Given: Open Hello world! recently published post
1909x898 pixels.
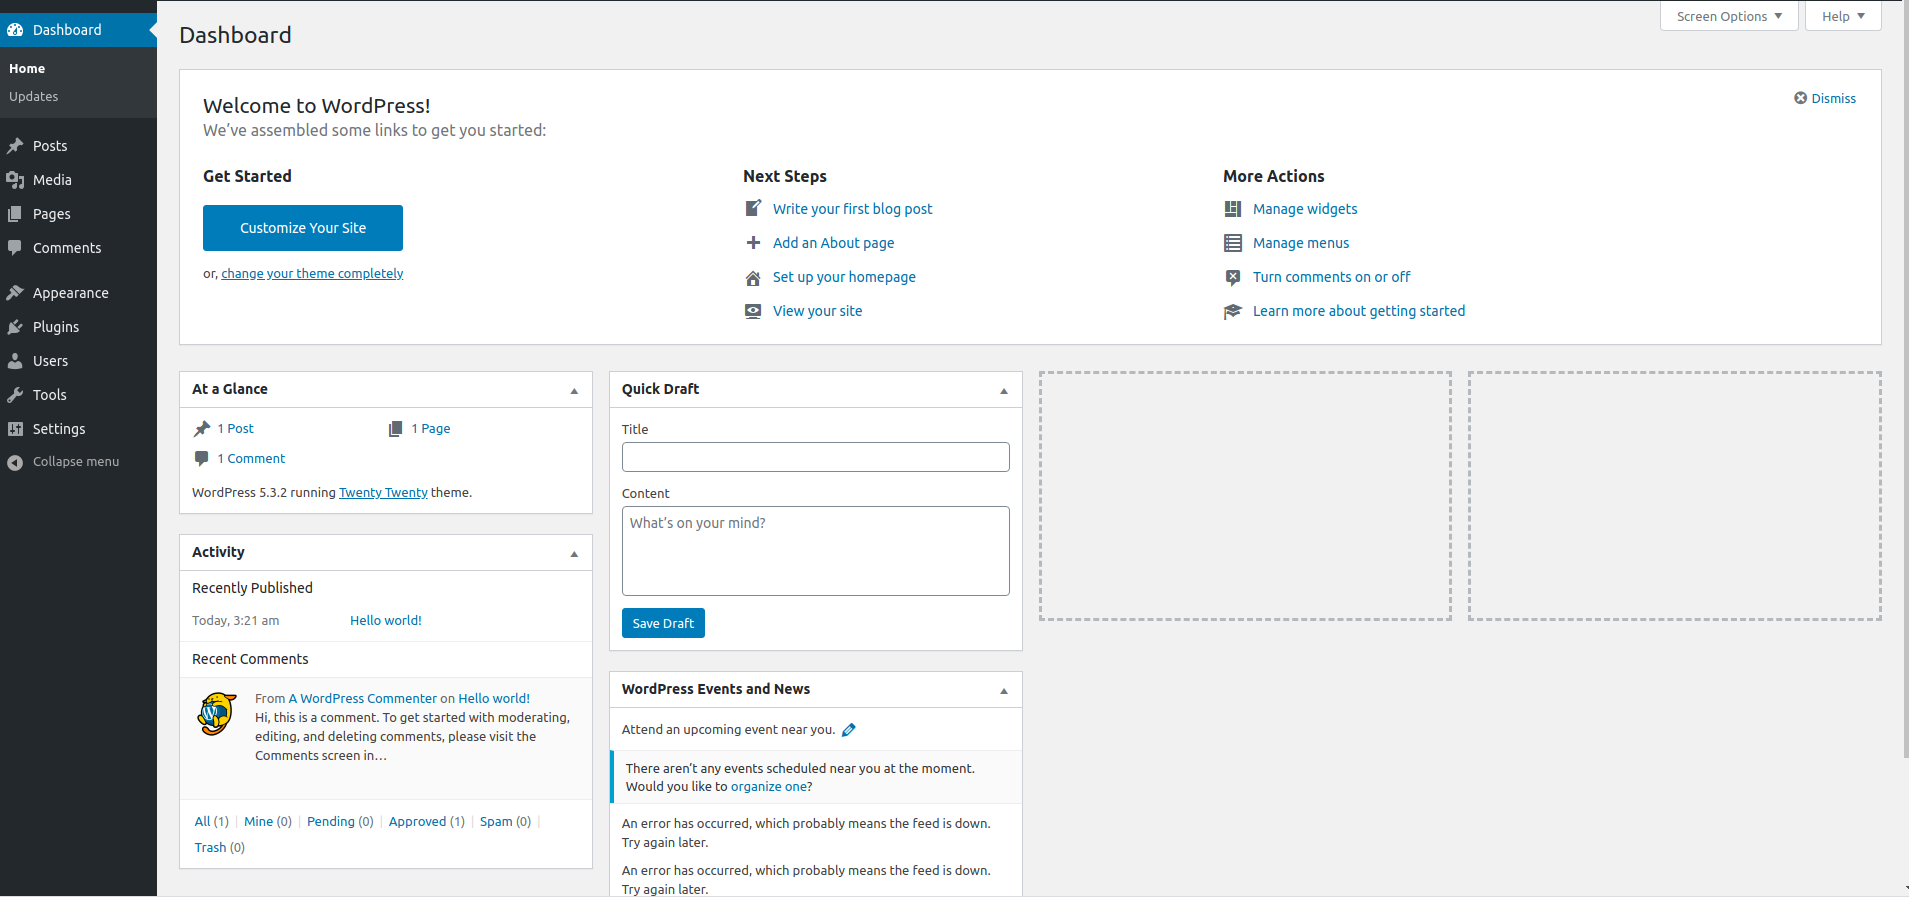Looking at the screenshot, I should pyautogui.click(x=386, y=621).
